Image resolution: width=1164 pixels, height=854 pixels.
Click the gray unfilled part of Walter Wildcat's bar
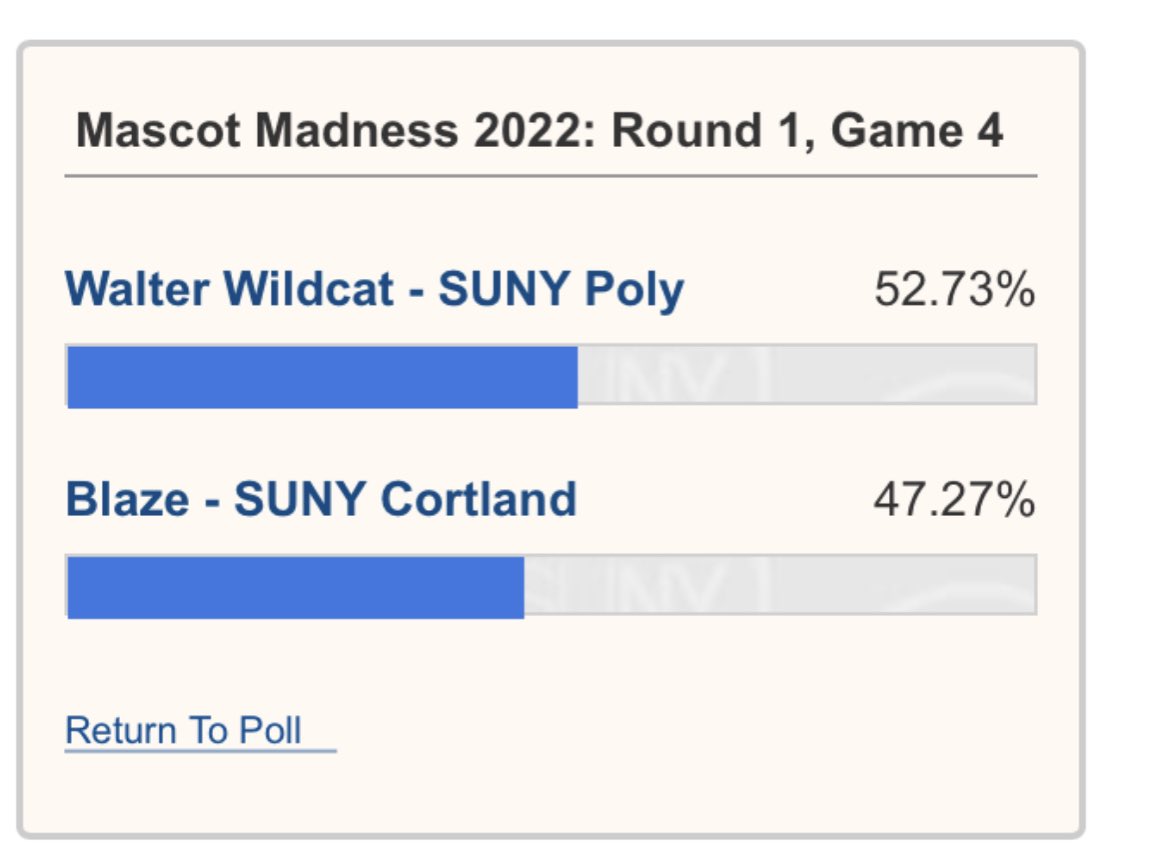coord(807,375)
